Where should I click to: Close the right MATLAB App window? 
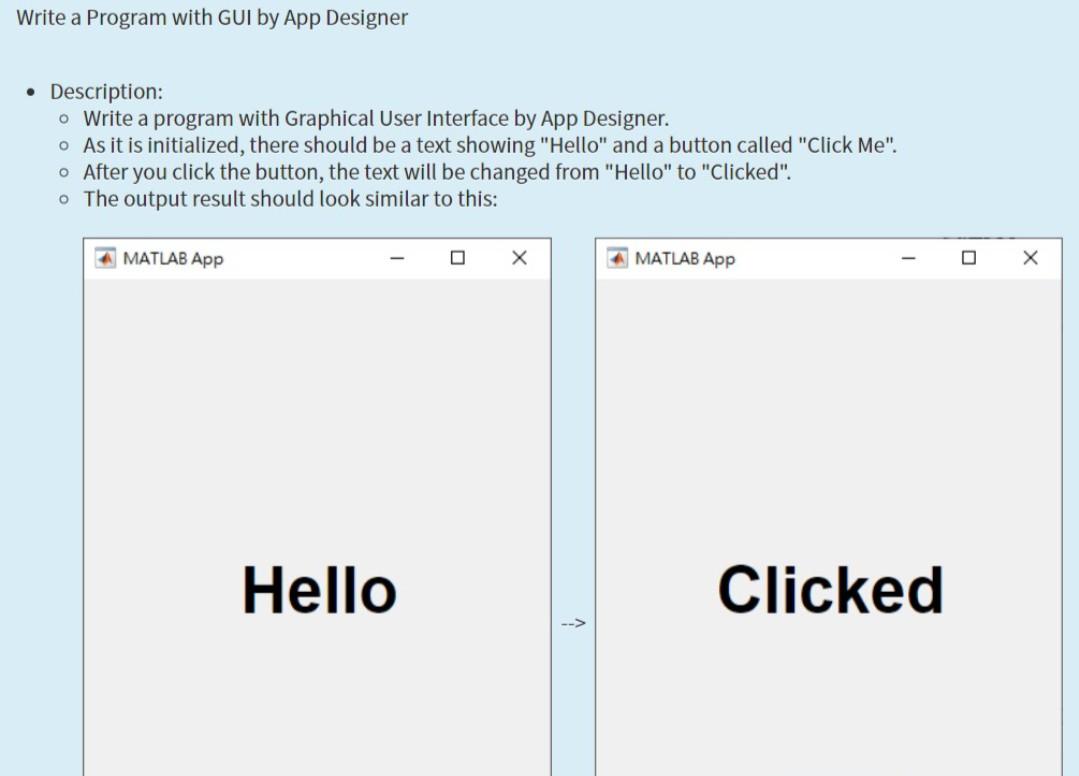(1030, 258)
